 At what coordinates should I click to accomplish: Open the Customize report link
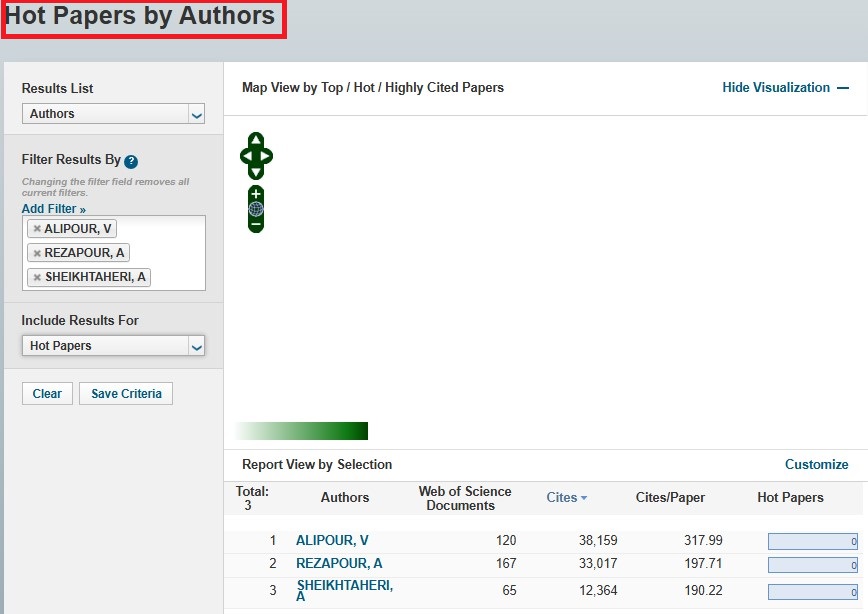(816, 464)
